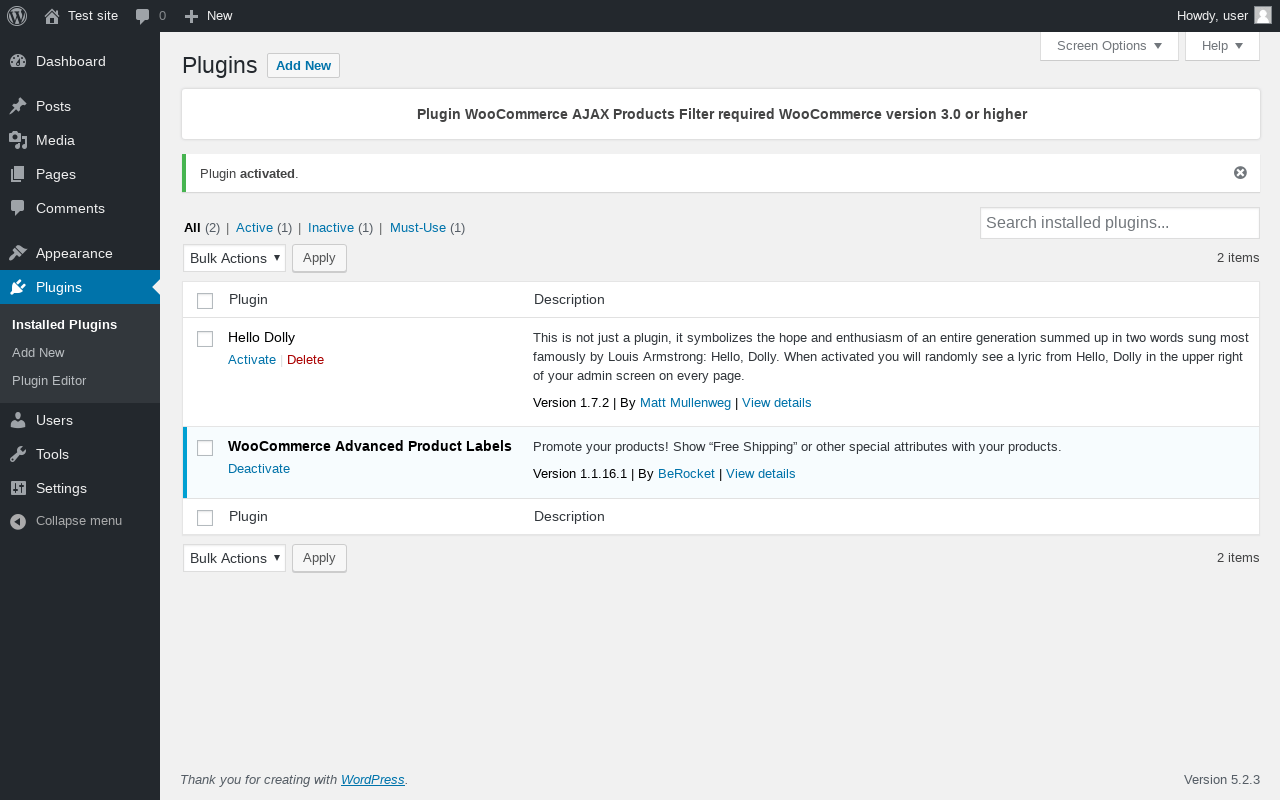
Task: Click the Search installed plugins field
Action: pos(1119,223)
